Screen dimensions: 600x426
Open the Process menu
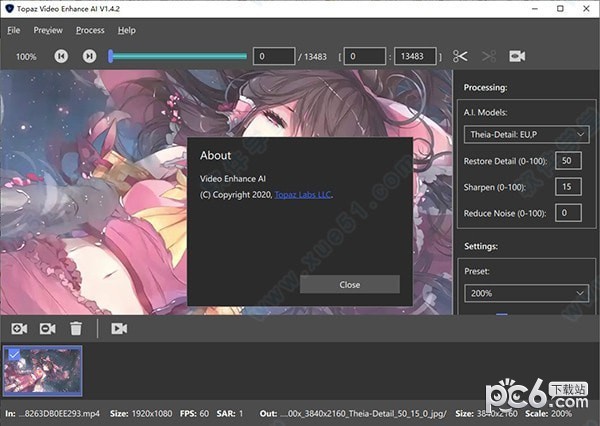(x=90, y=30)
